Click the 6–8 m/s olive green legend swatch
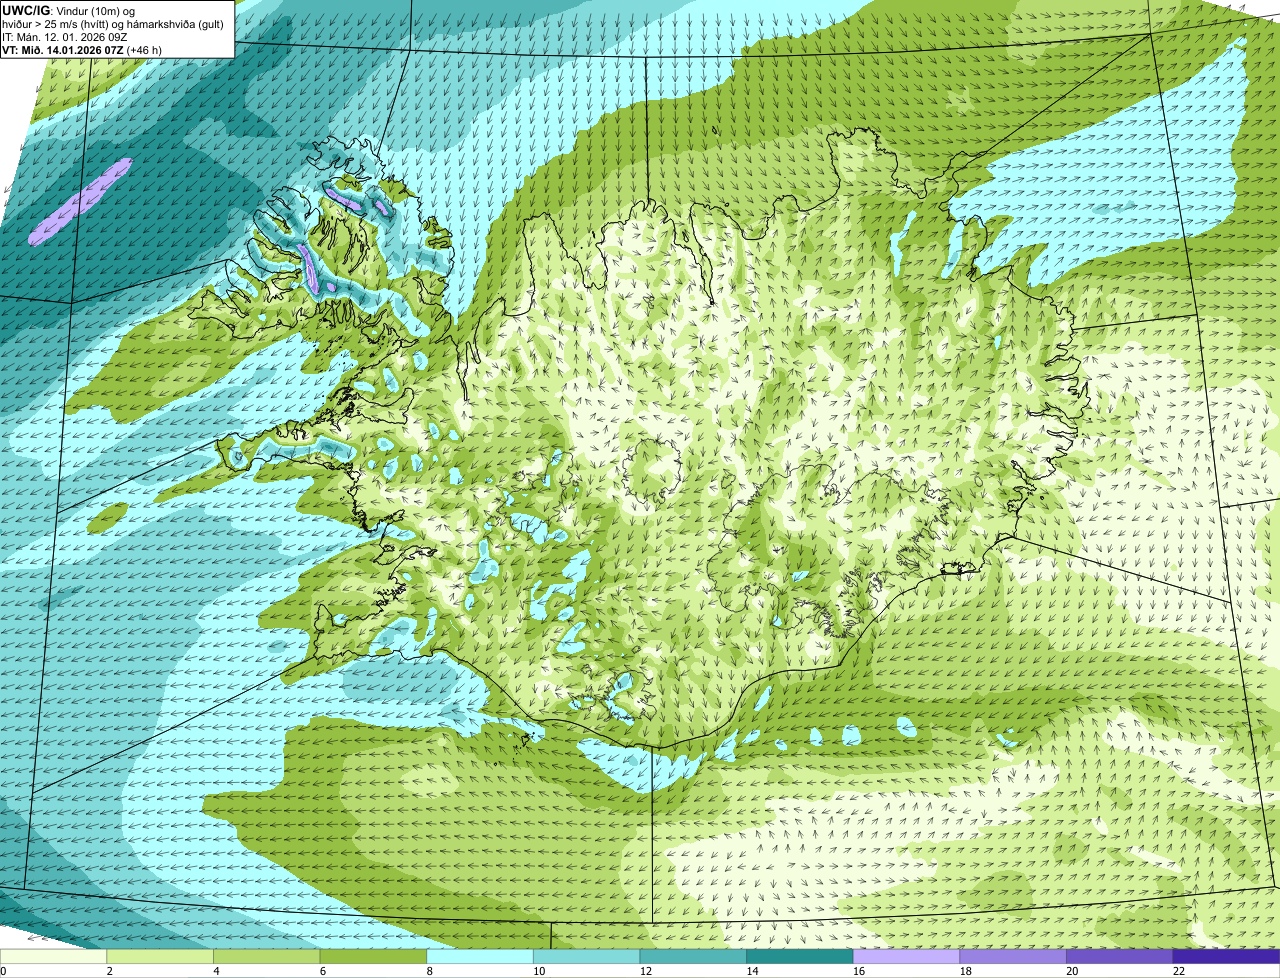 [374, 956]
